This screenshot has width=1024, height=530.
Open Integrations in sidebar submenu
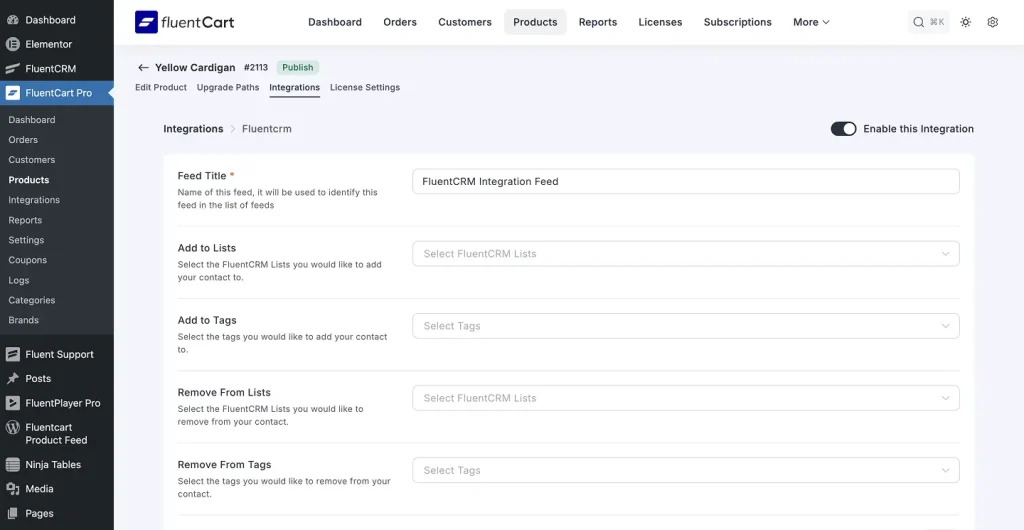(x=34, y=200)
